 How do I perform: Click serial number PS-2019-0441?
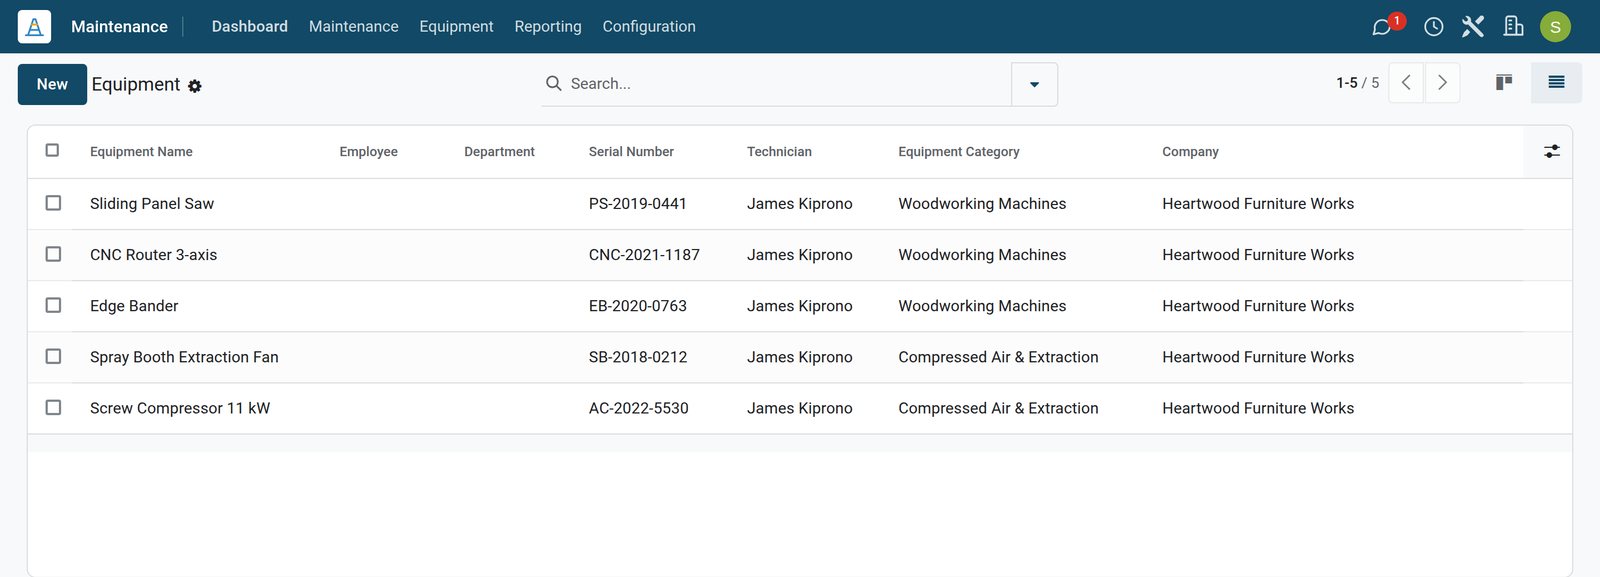click(x=638, y=204)
